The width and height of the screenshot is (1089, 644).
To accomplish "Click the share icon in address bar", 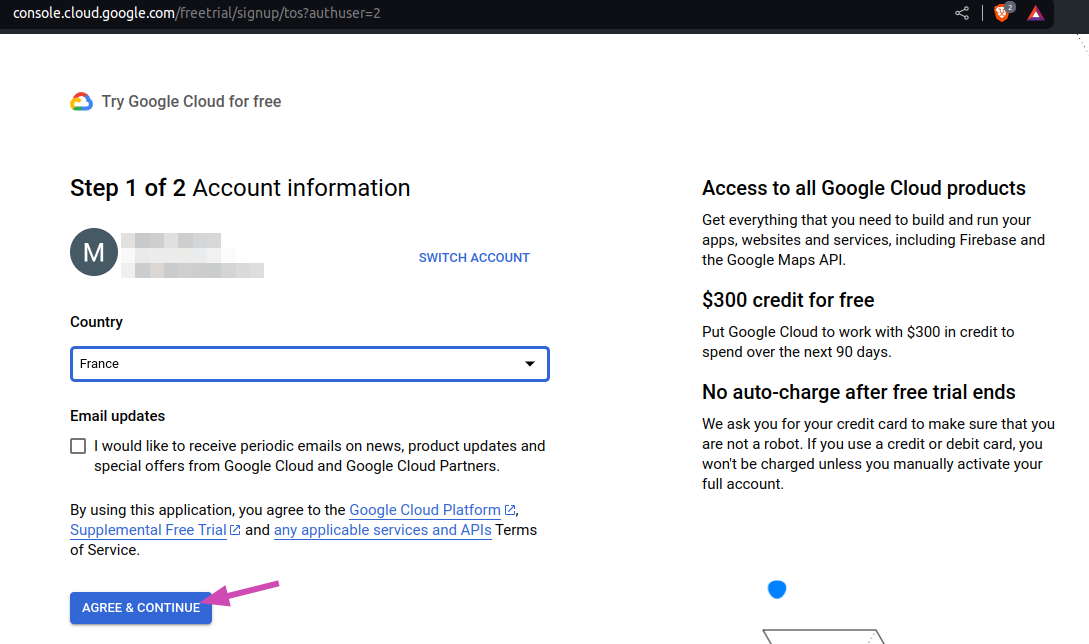I will tap(962, 13).
